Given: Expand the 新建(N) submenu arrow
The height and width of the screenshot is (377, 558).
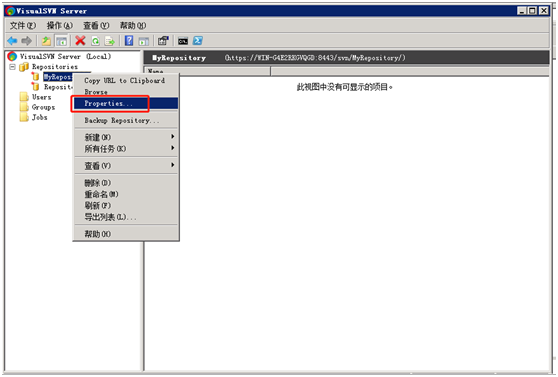Looking at the screenshot, I should pos(173,137).
